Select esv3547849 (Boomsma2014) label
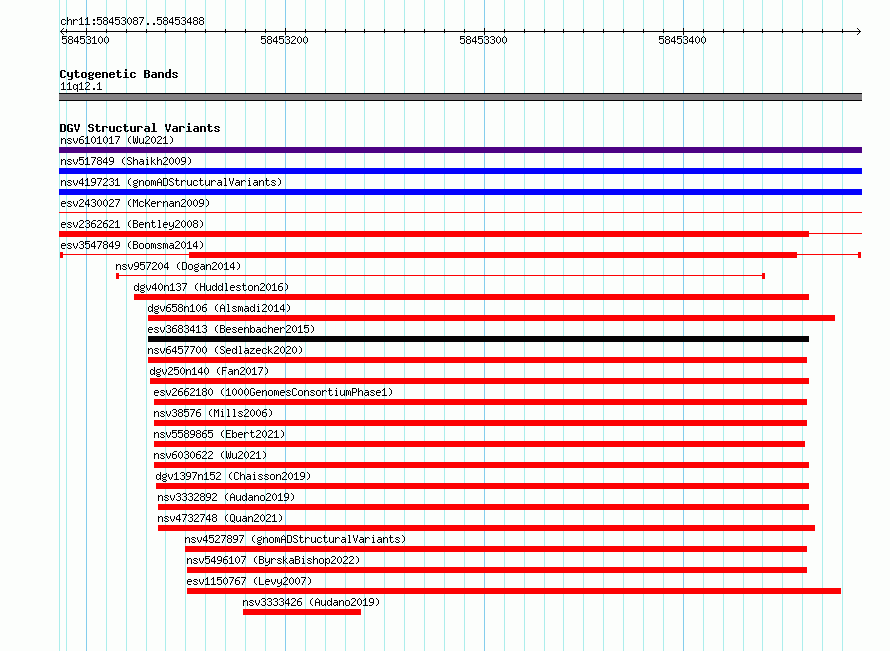890x651 pixels. pos(132,245)
